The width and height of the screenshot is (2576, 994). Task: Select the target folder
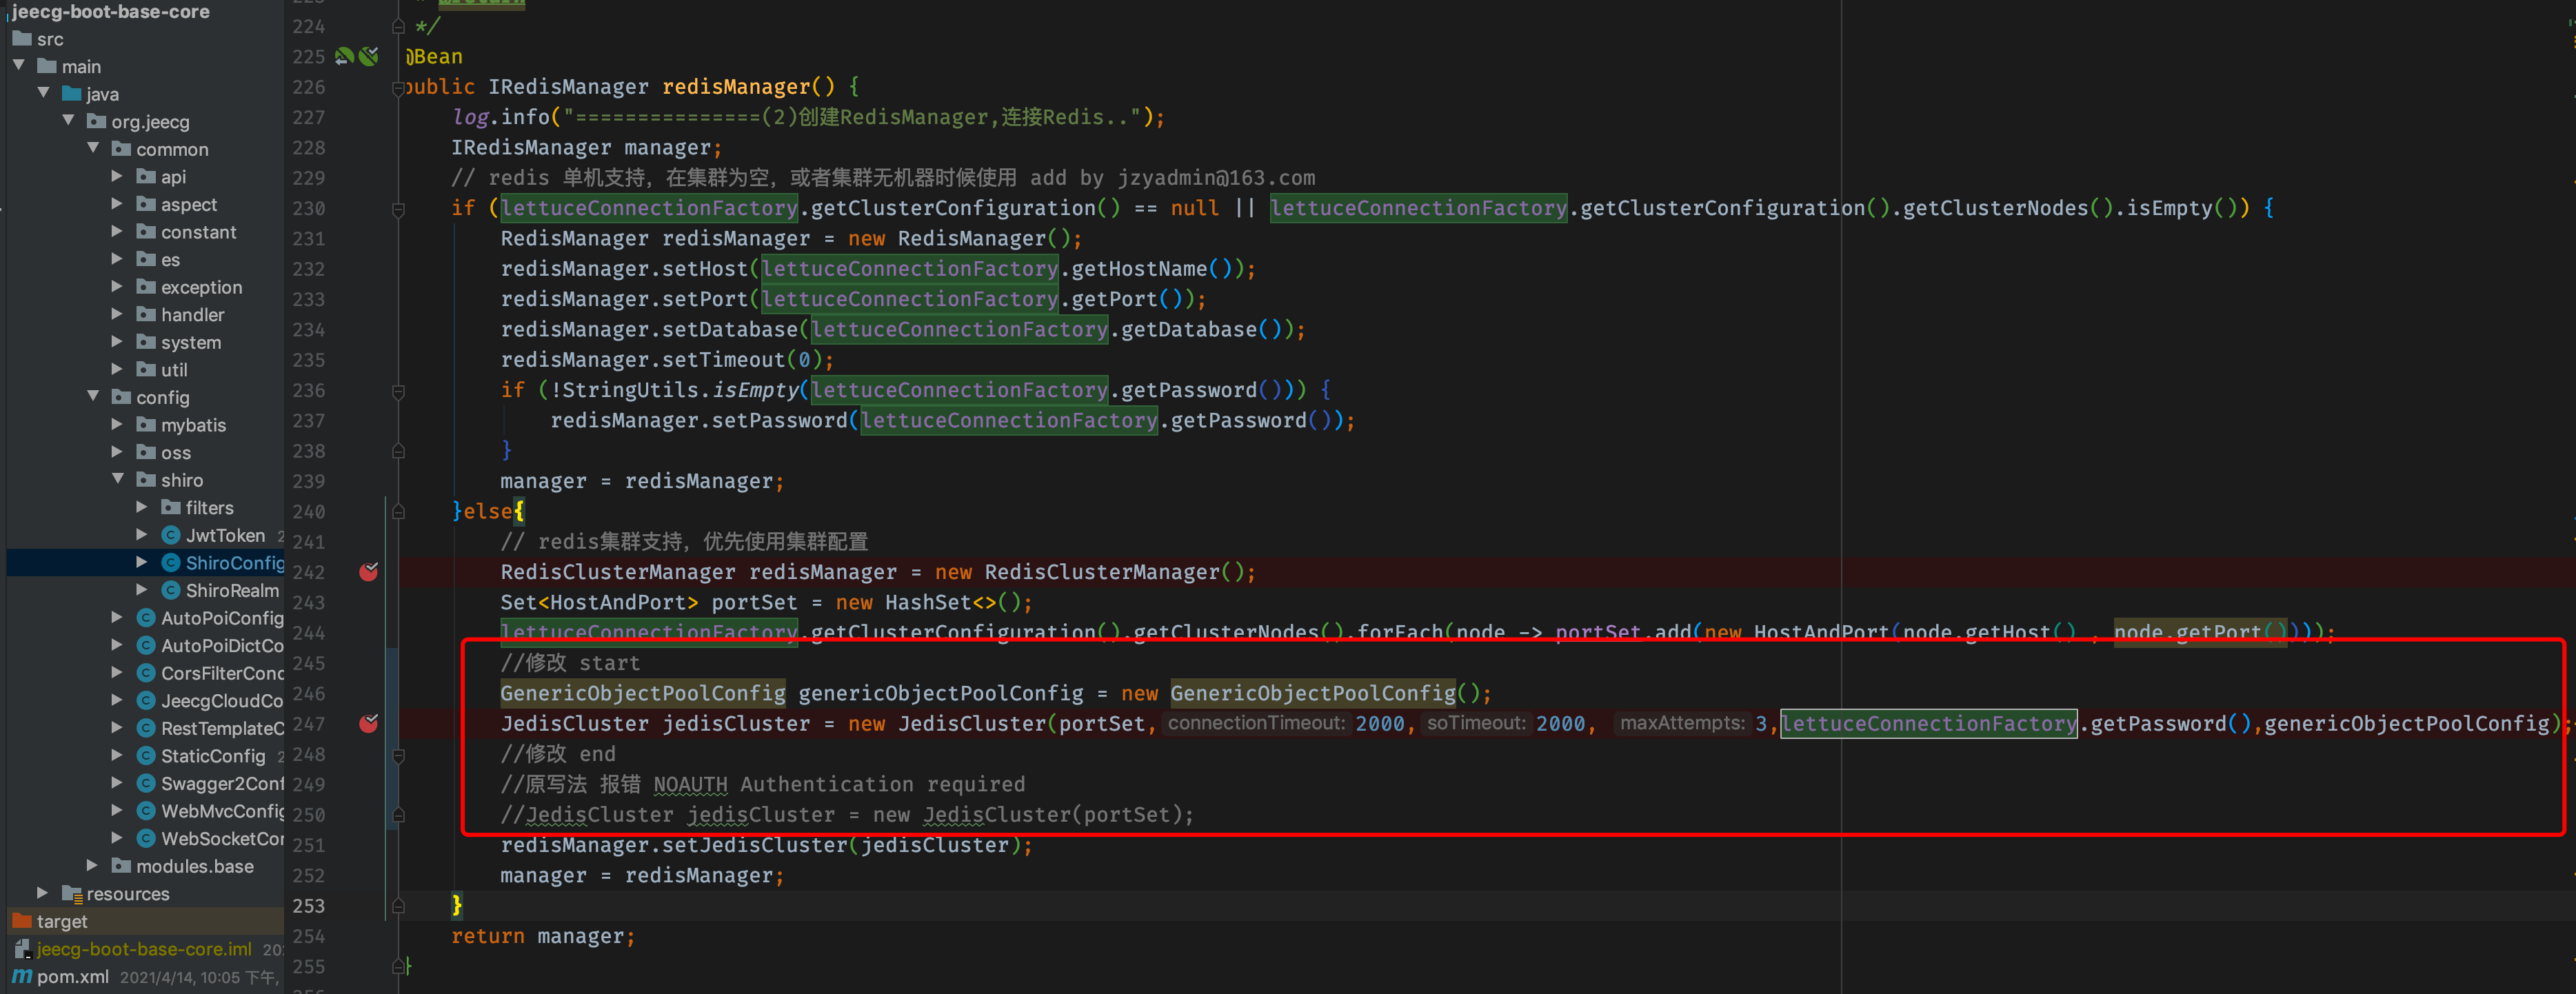pos(62,921)
